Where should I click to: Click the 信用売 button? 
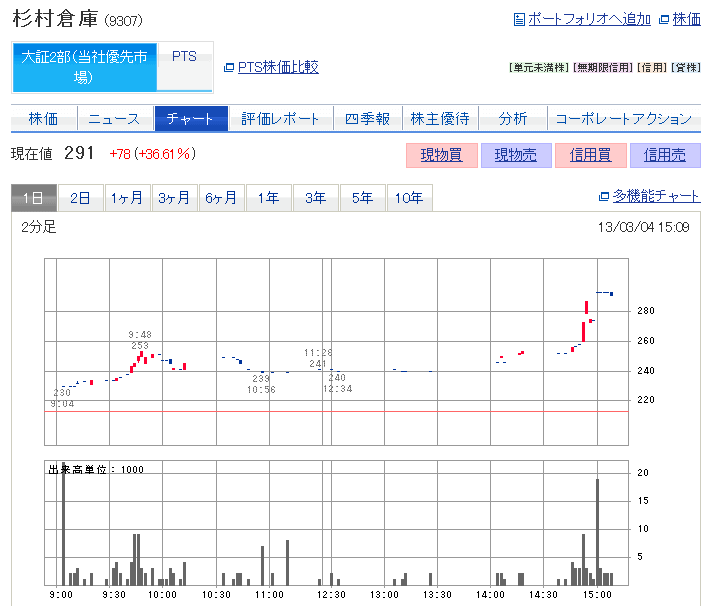coord(665,155)
